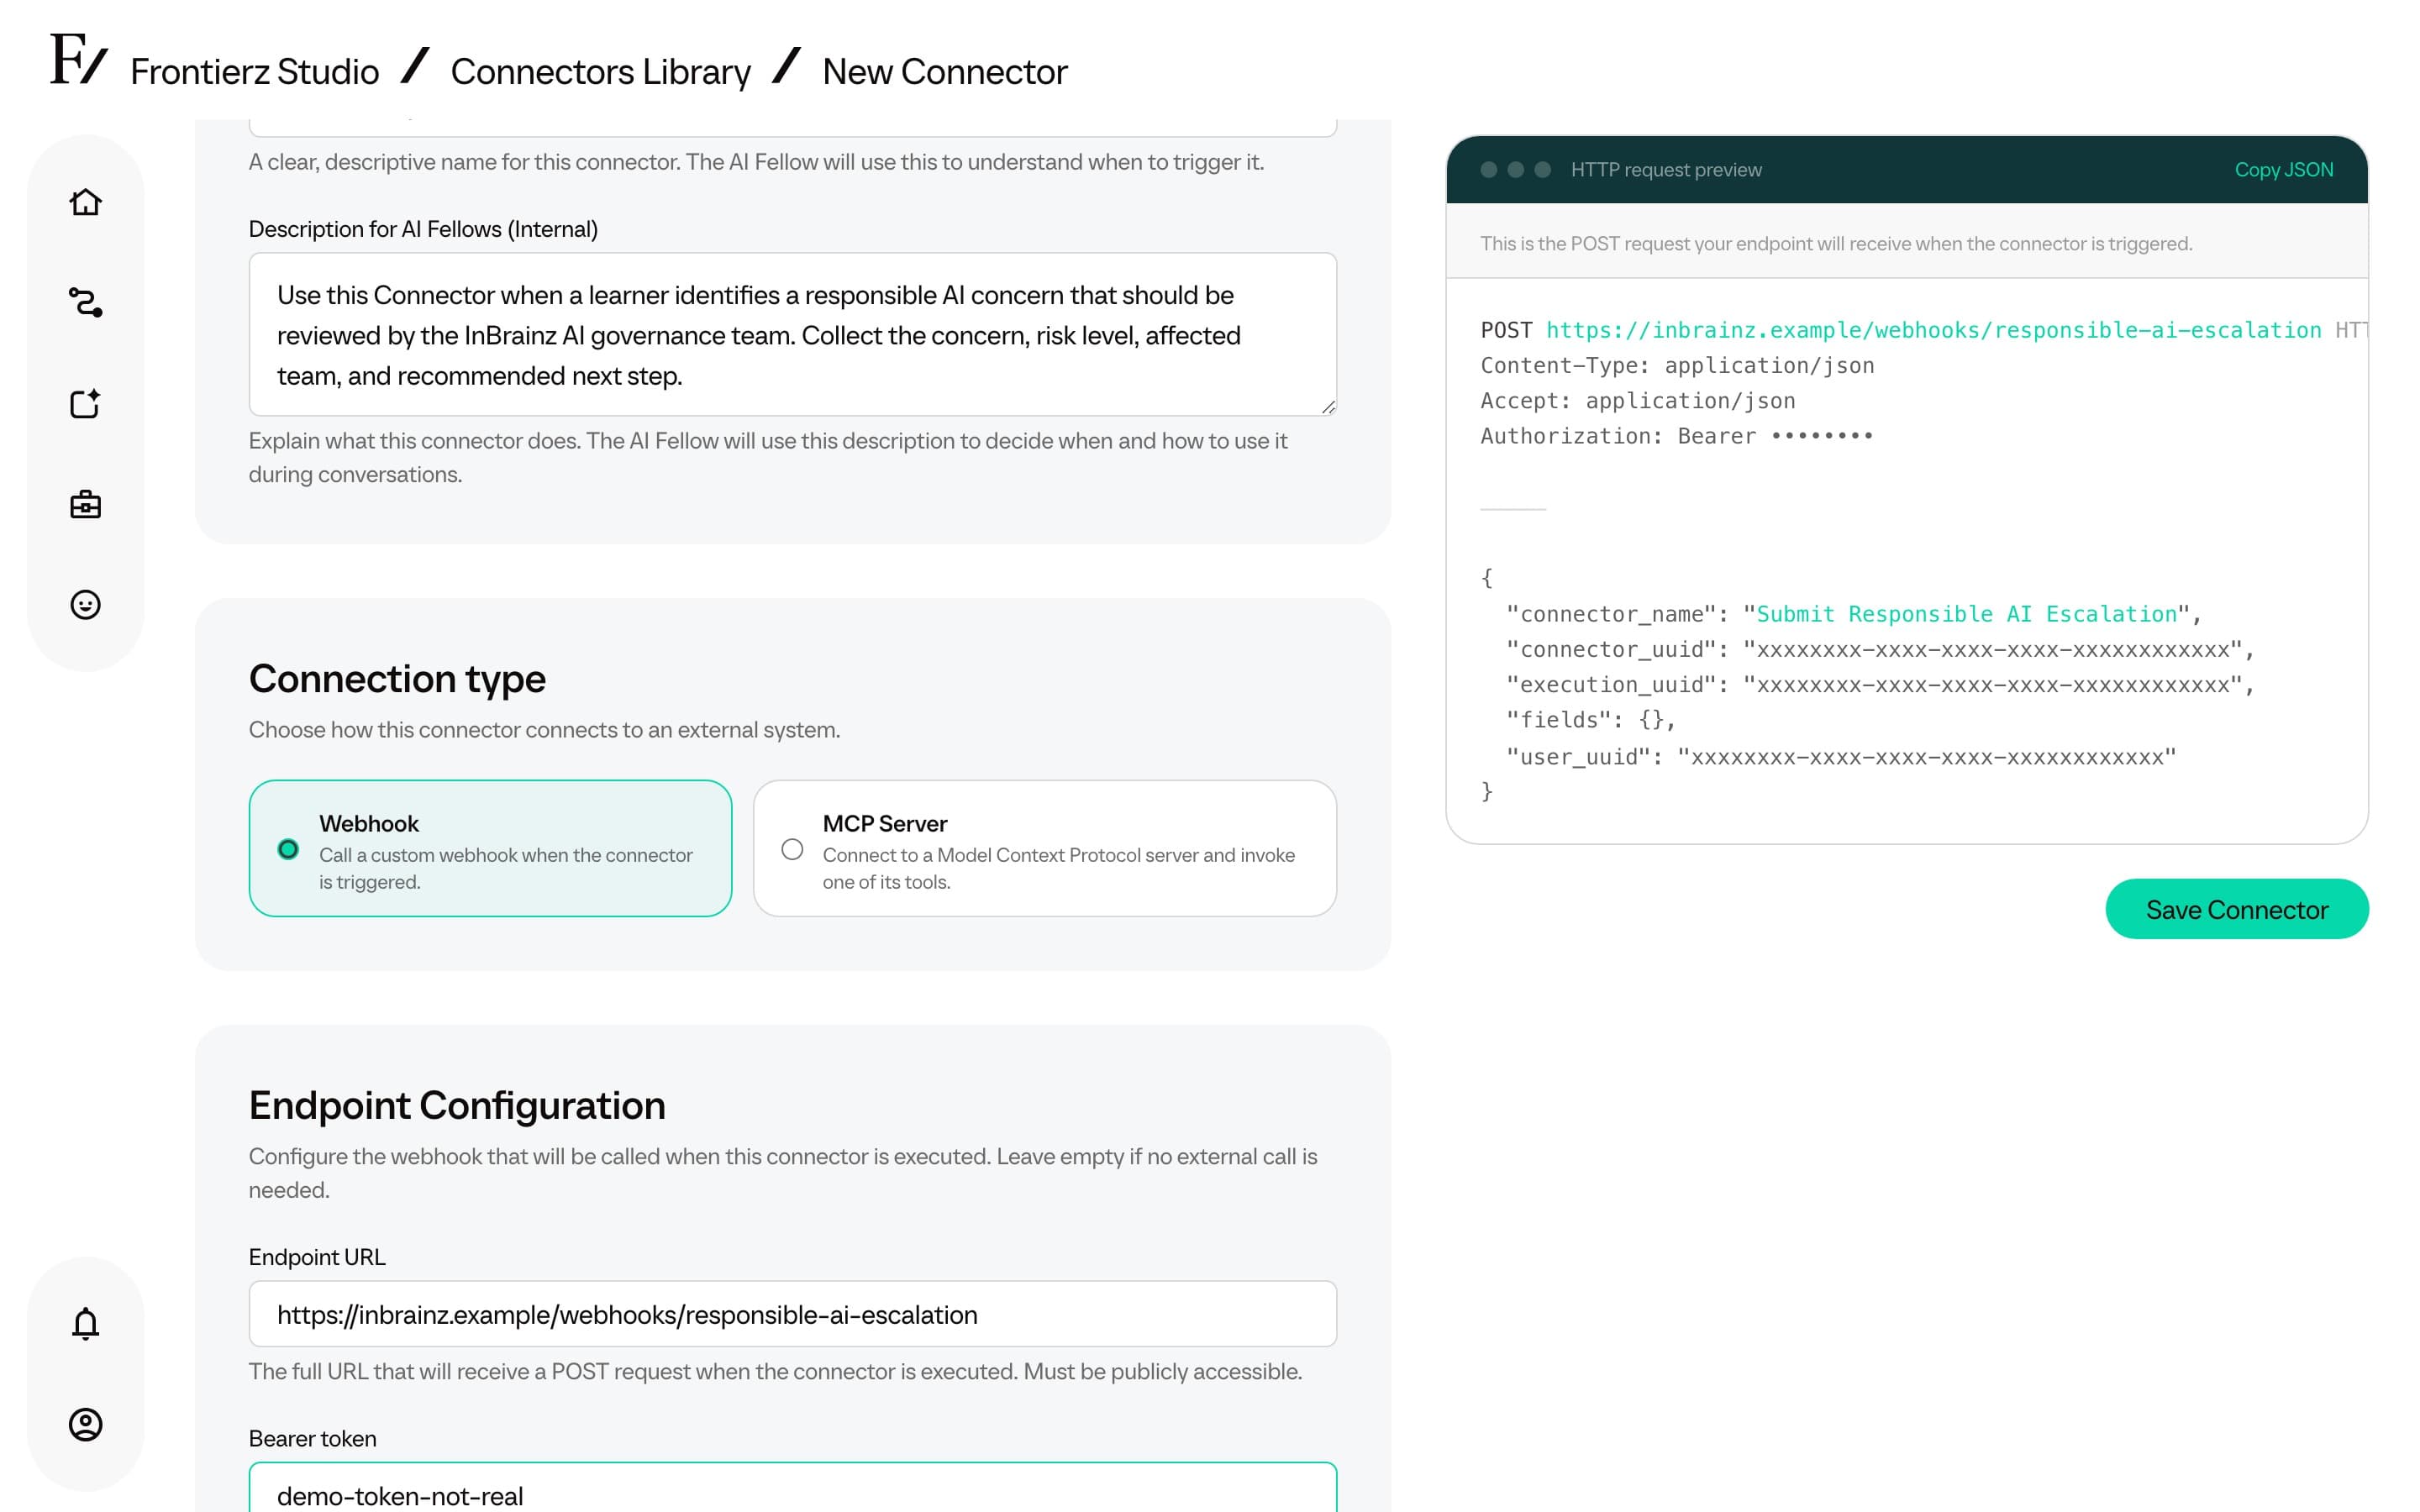2420x1512 pixels.
Task: Click "This is the POST request" info text
Action: [1836, 244]
